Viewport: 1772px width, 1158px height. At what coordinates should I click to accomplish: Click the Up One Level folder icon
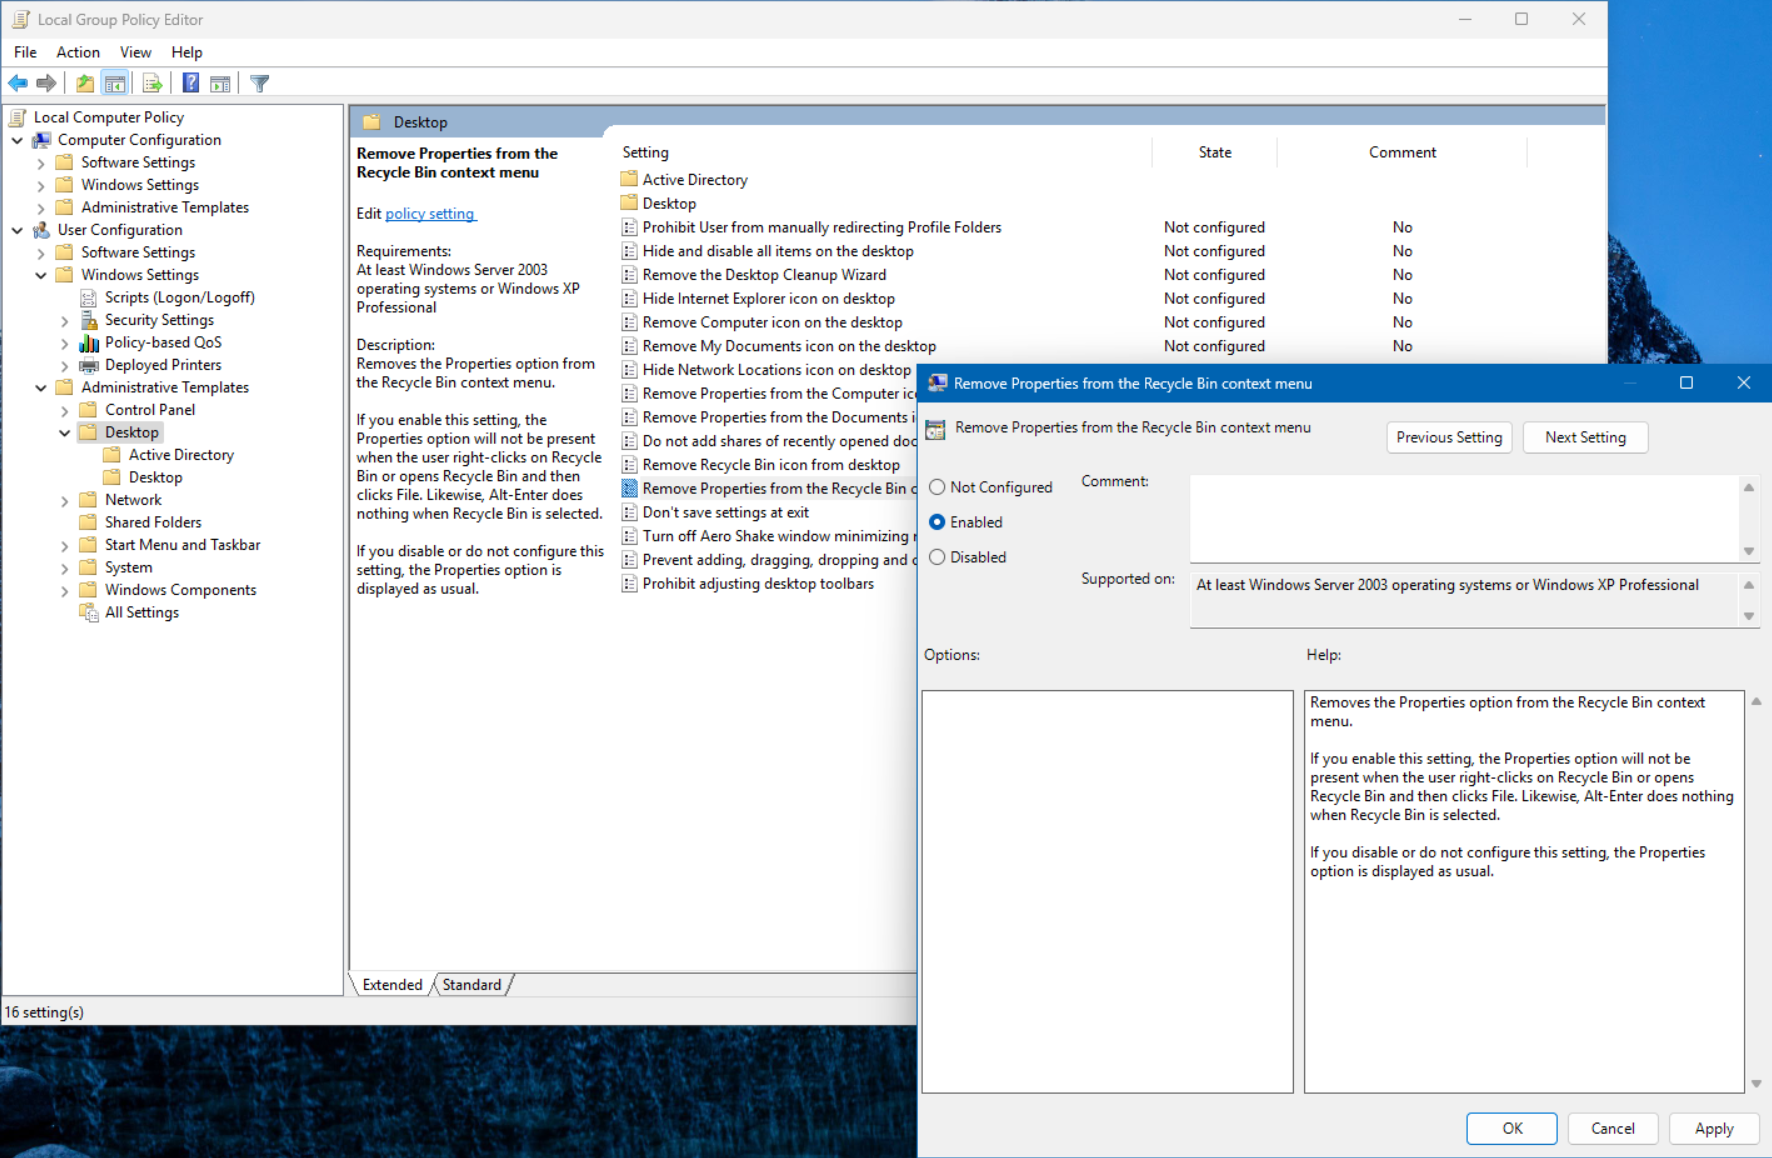click(x=85, y=83)
